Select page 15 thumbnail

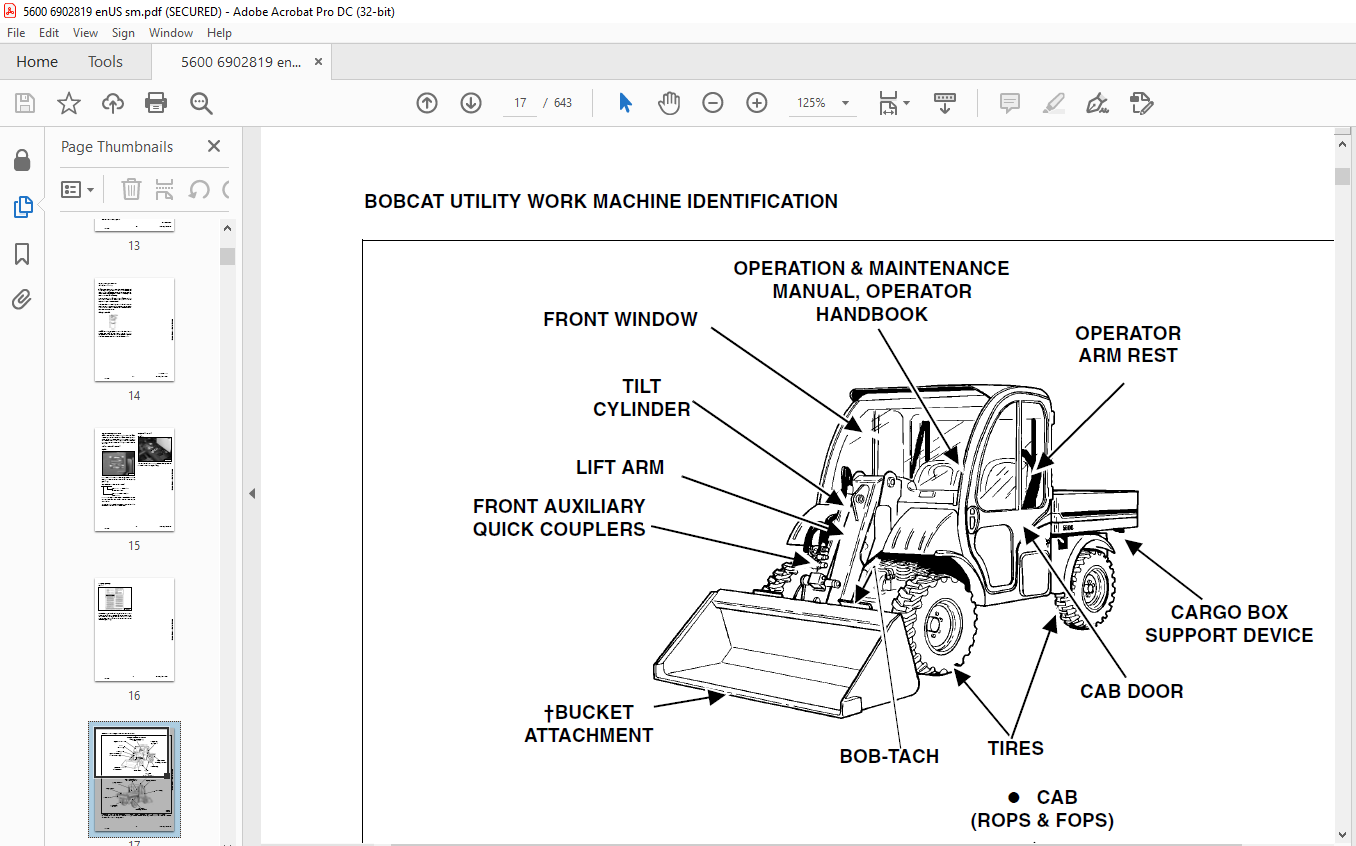tap(134, 479)
